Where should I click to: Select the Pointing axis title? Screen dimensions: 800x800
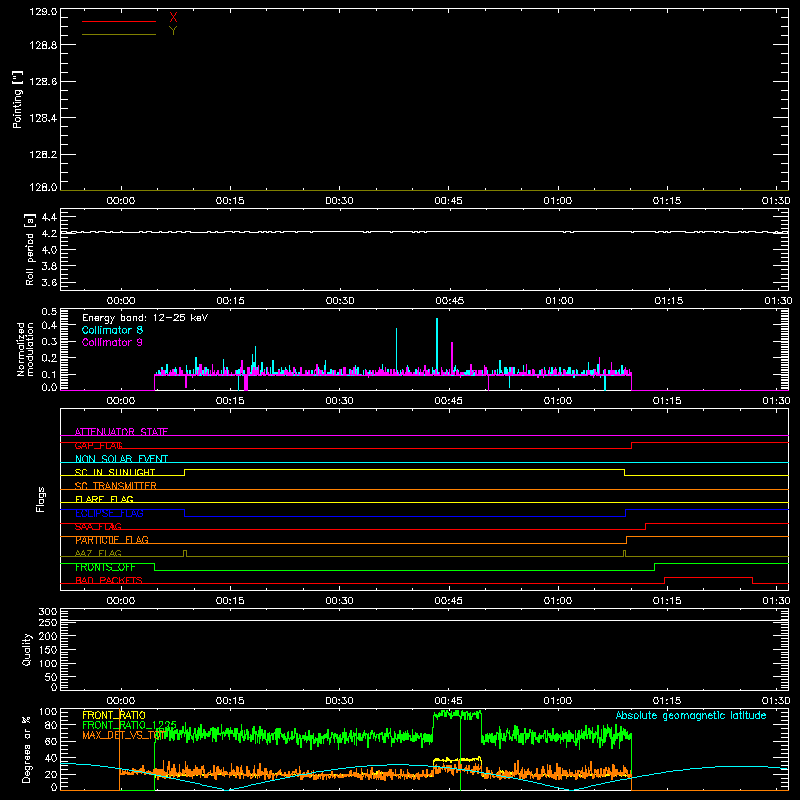click(17, 100)
